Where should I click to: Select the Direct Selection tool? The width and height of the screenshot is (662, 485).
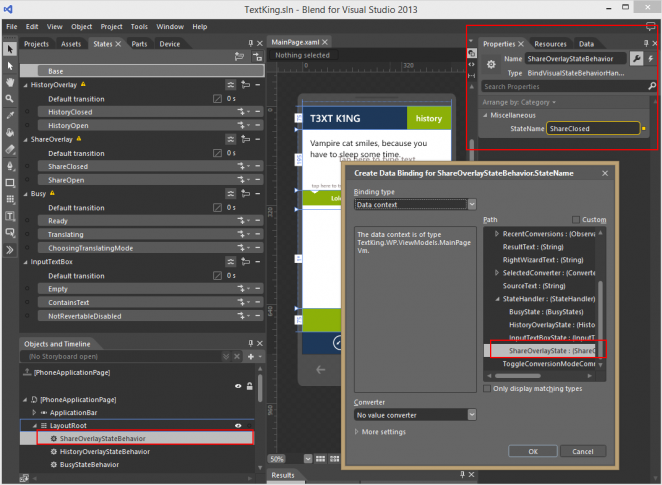(10, 66)
